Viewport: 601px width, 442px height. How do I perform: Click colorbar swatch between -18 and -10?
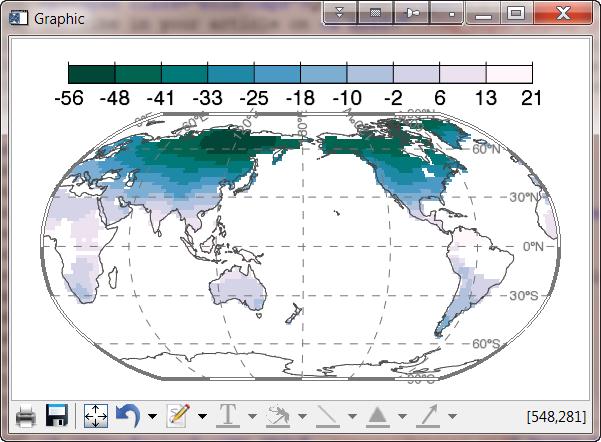coord(323,74)
